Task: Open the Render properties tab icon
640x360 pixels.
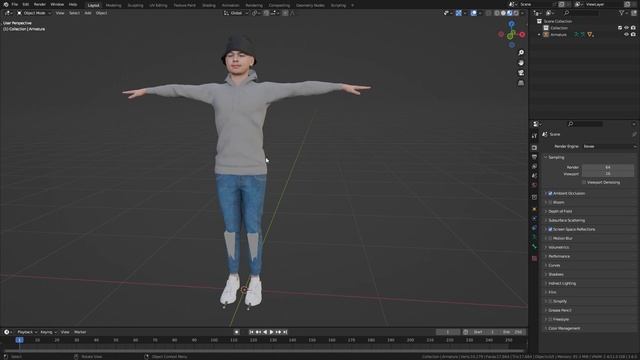Action: [x=534, y=147]
